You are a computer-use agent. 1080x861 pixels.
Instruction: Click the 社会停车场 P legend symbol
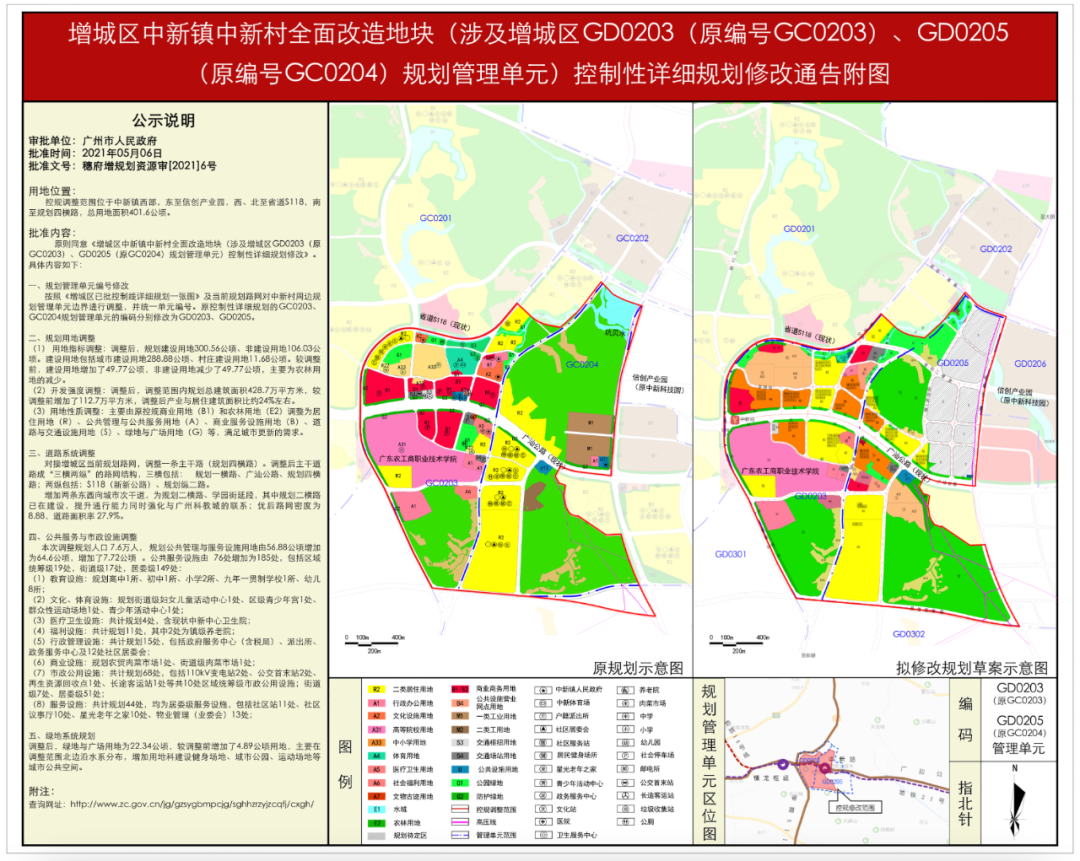click(x=625, y=756)
